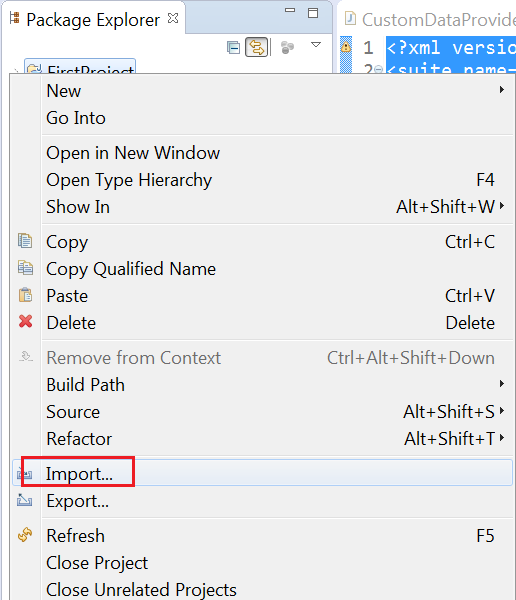516x600 pixels.
Task: Click the Show In submenu arrow
Action: point(501,206)
